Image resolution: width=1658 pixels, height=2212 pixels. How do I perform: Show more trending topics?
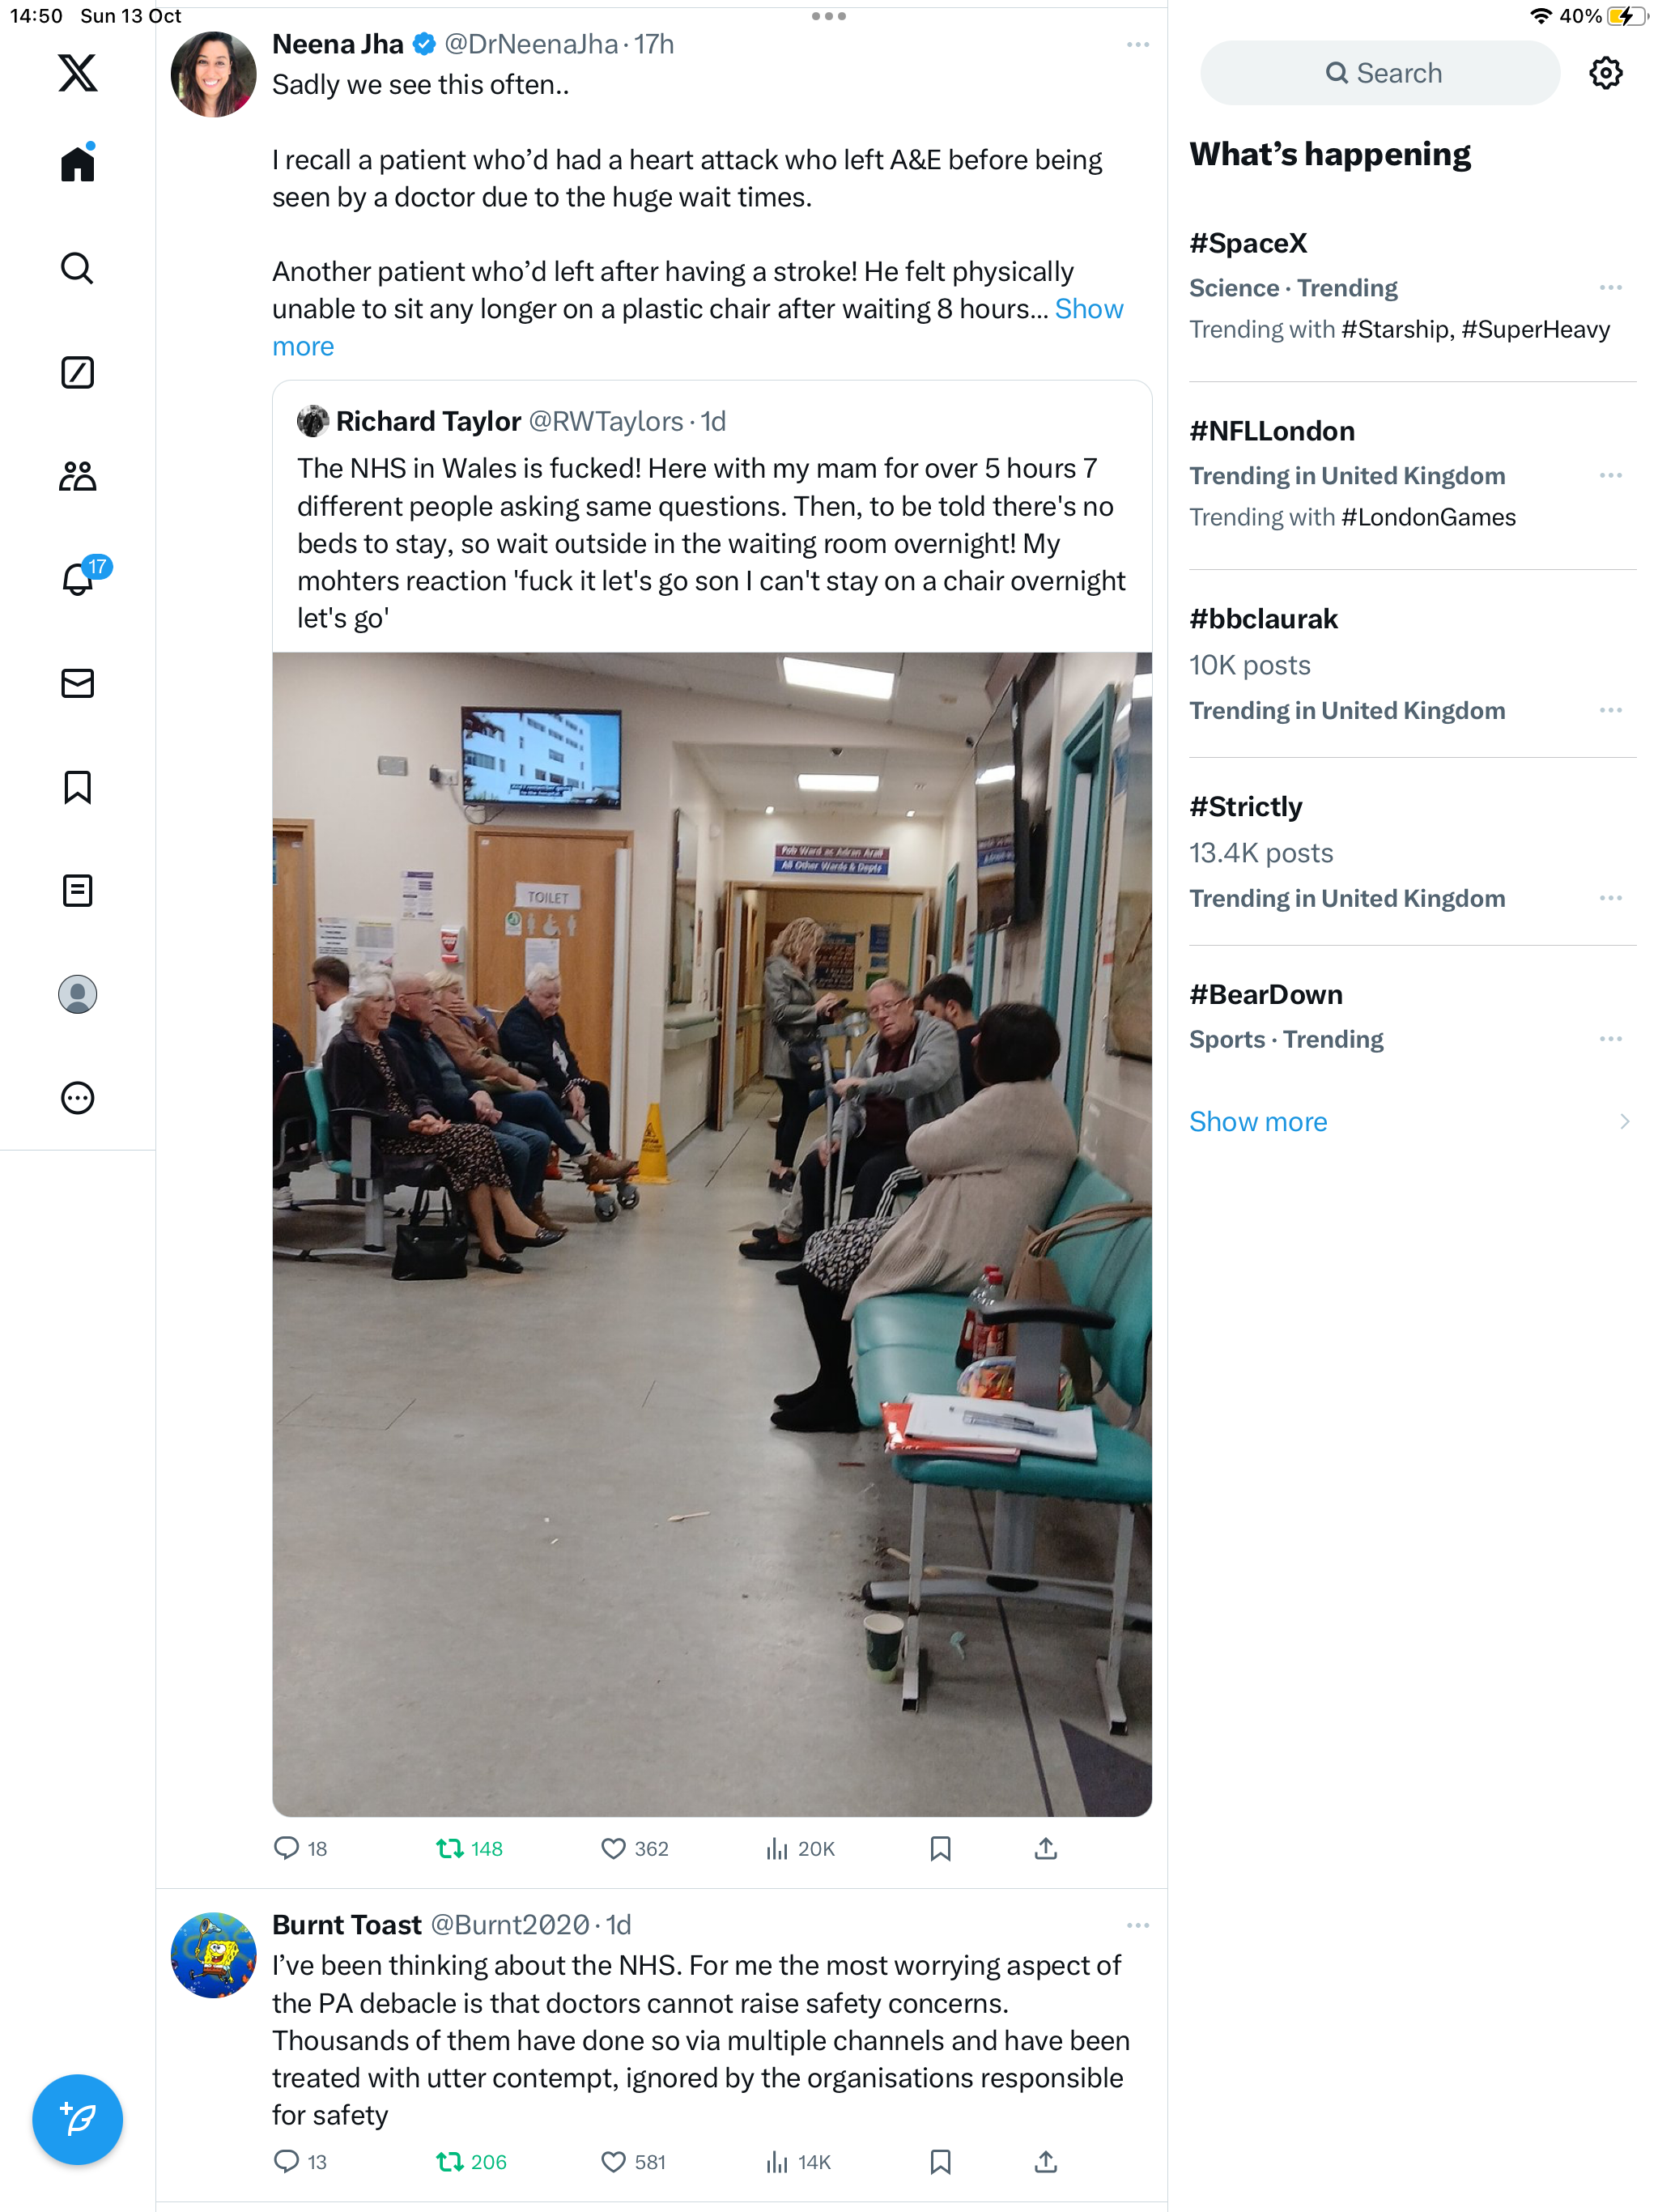pyautogui.click(x=1258, y=1121)
